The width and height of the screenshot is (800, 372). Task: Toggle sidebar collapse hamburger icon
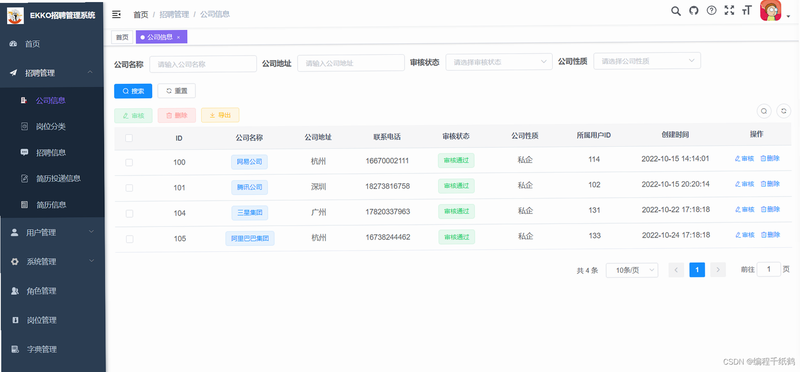[116, 14]
